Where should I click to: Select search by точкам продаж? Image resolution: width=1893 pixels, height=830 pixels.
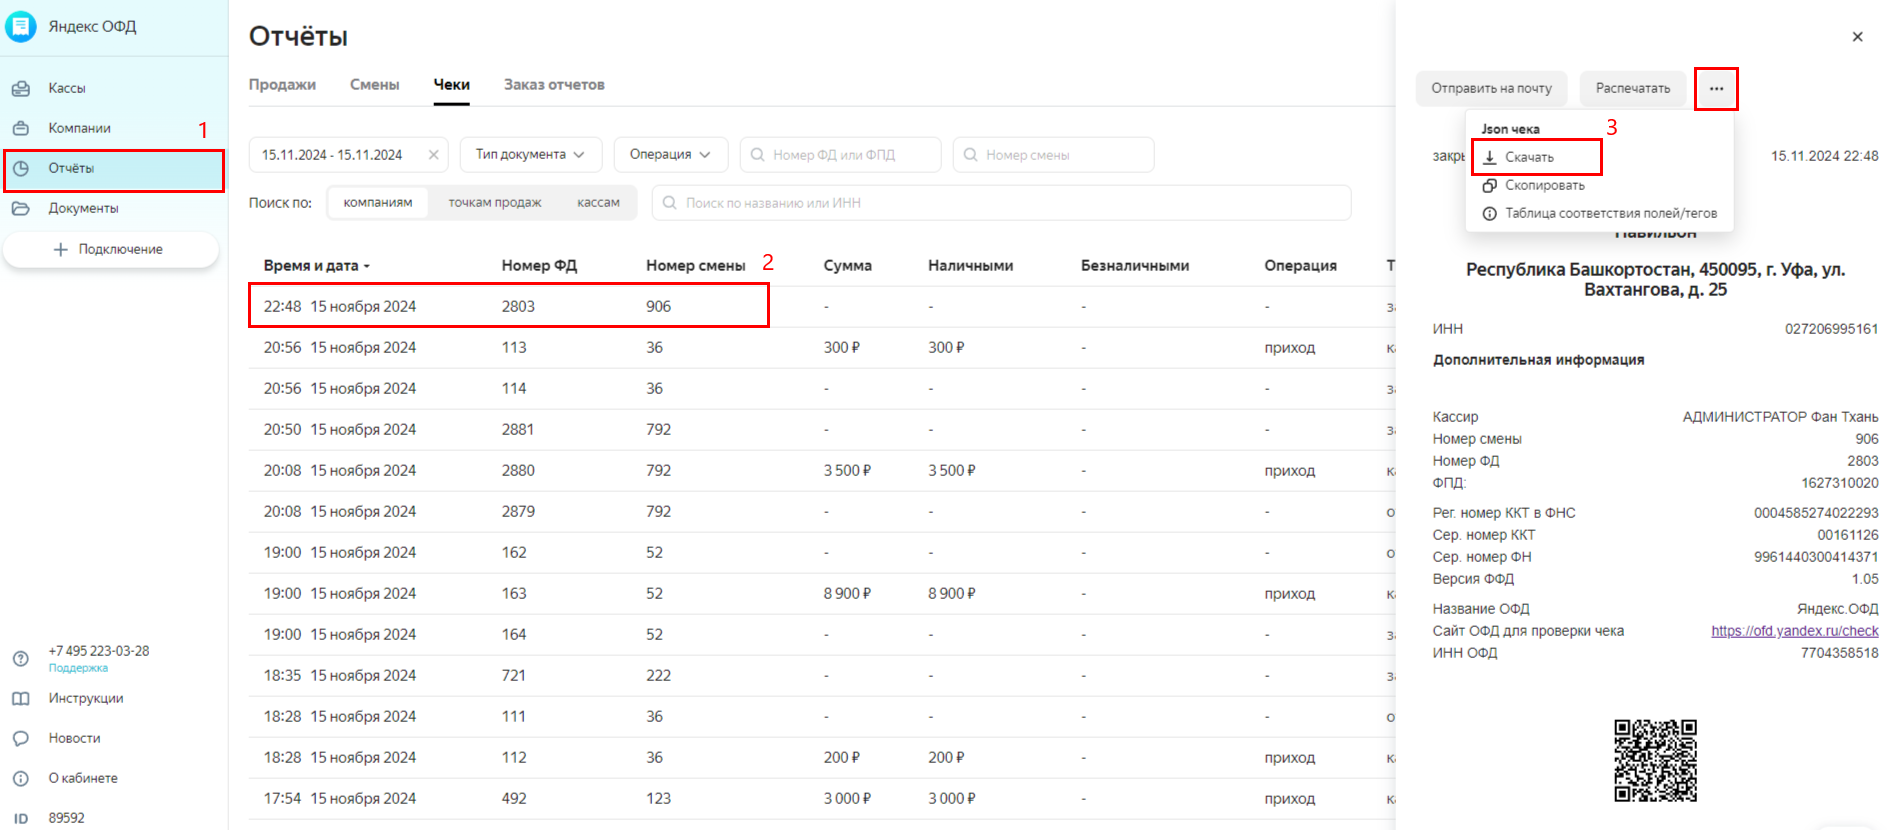494,203
